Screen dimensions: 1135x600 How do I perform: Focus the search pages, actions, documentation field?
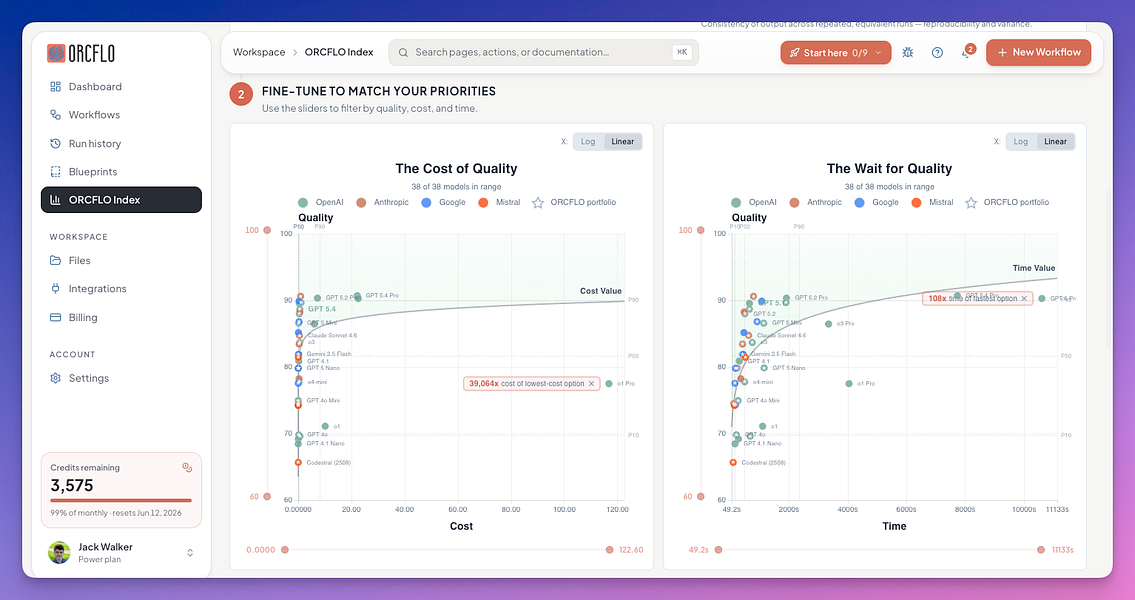click(543, 52)
